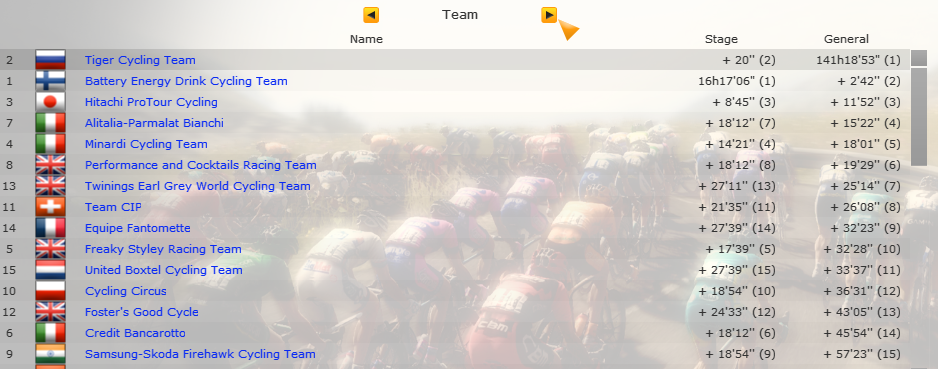This screenshot has height=369, width=938.
Task: Click the vertical scrollbar thumb
Action: coord(919,117)
